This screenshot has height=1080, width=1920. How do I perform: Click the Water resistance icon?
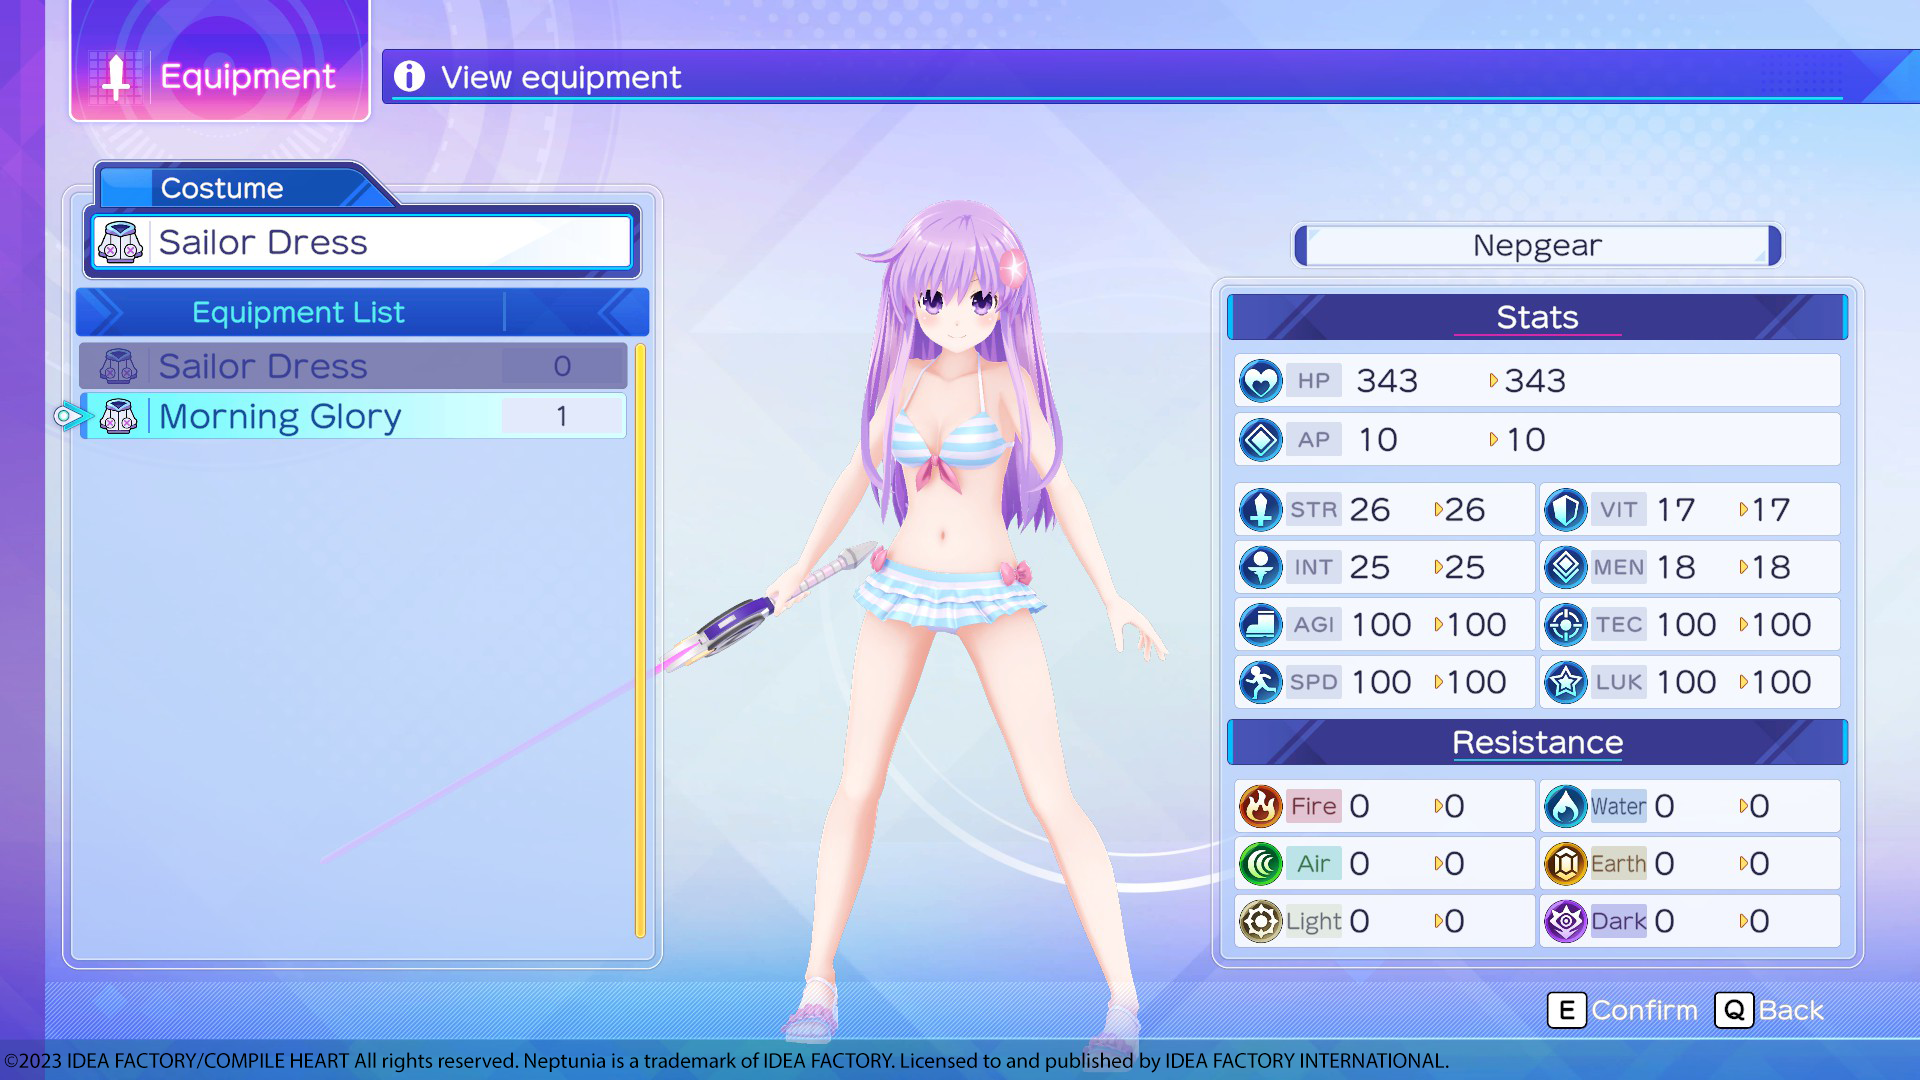(x=1565, y=806)
